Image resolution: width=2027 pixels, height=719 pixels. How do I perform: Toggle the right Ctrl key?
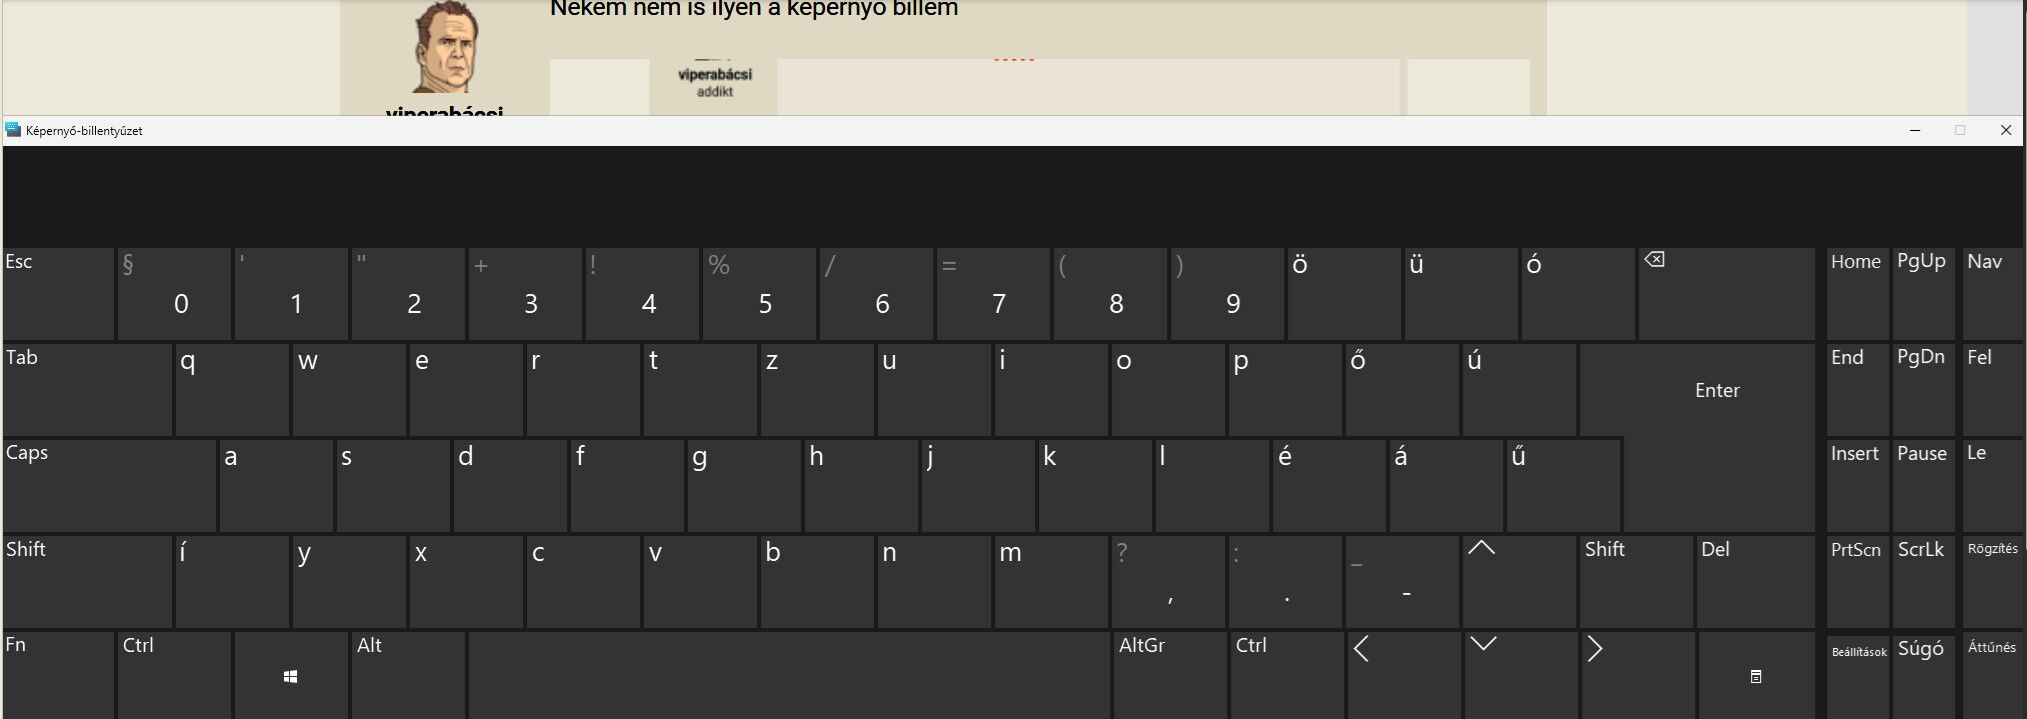1285,675
